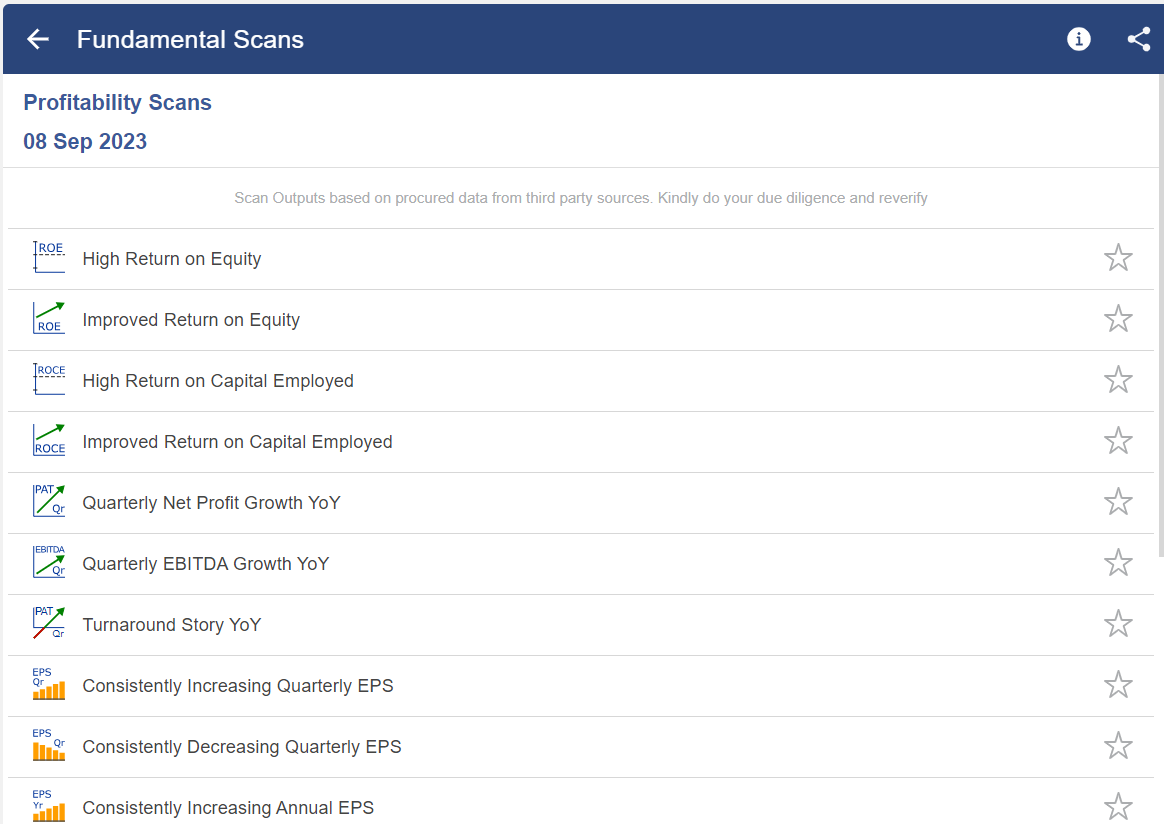Viewport: 1164px width, 824px height.
Task: Click the Profitability Scans heading
Action: coord(117,102)
